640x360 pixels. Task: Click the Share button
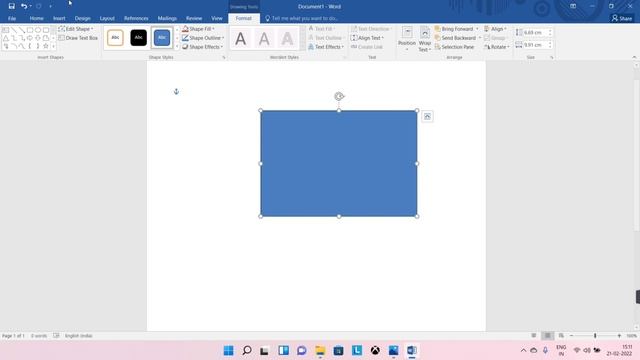point(622,18)
